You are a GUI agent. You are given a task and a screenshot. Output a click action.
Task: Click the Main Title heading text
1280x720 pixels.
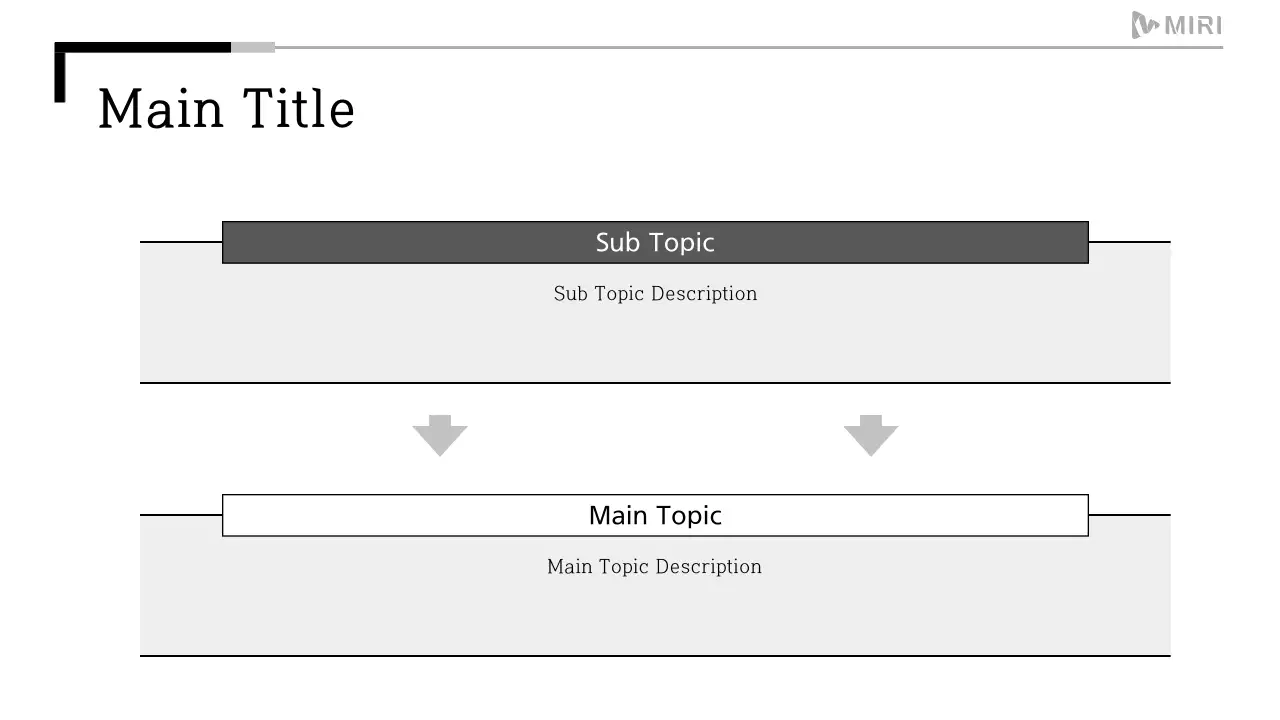[x=226, y=108]
